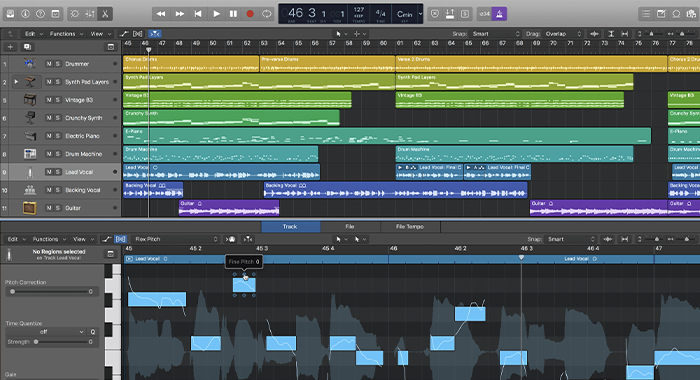Toggle Cycle mode loop button

click(267, 14)
